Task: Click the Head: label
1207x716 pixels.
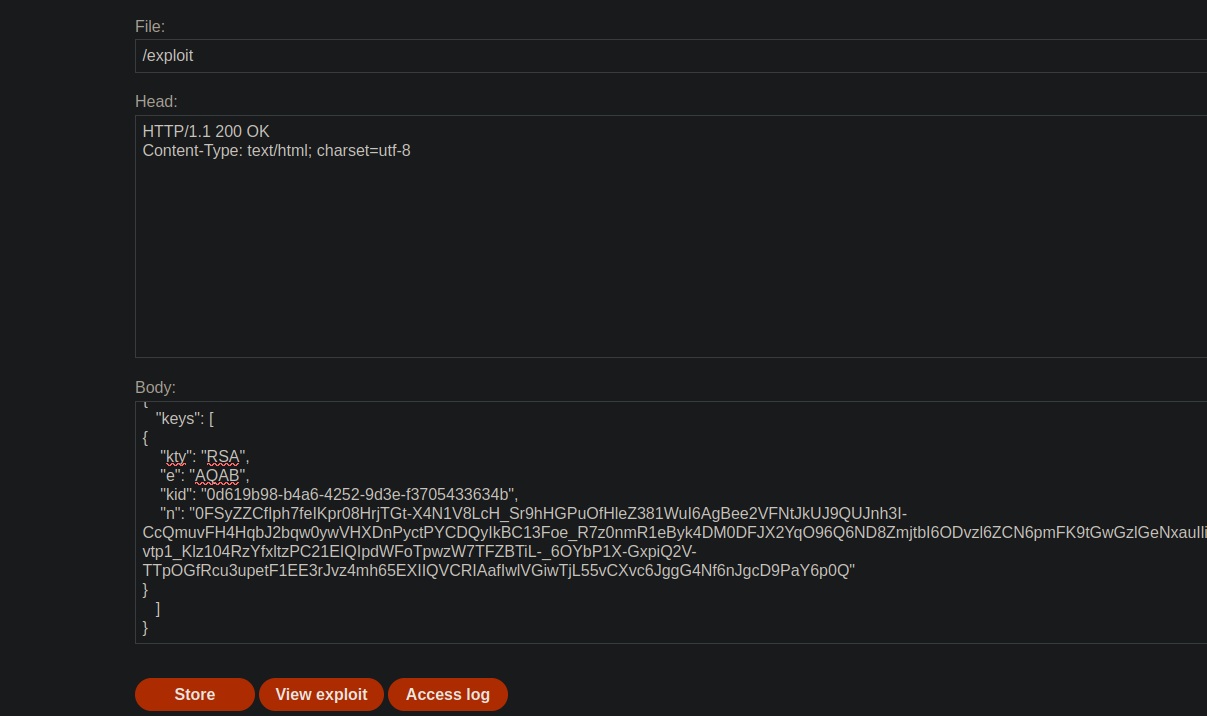Action: click(x=156, y=101)
